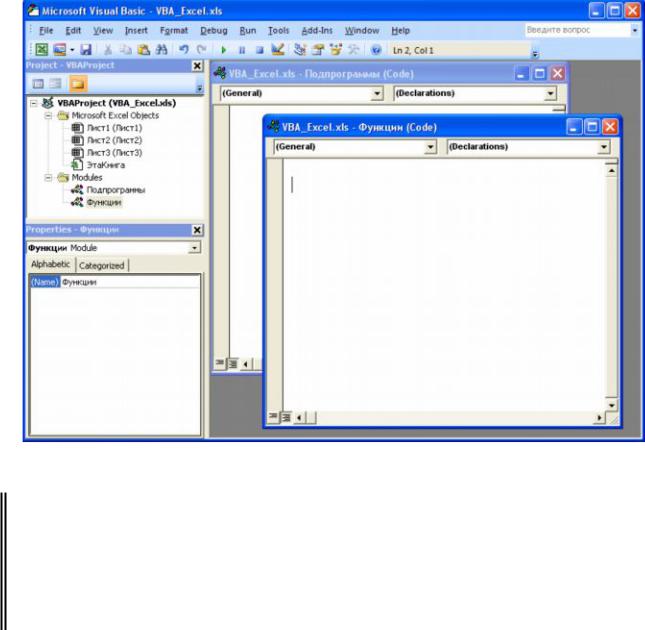The image size is (645, 630).
Task: Open the Window menu
Action: click(x=362, y=30)
